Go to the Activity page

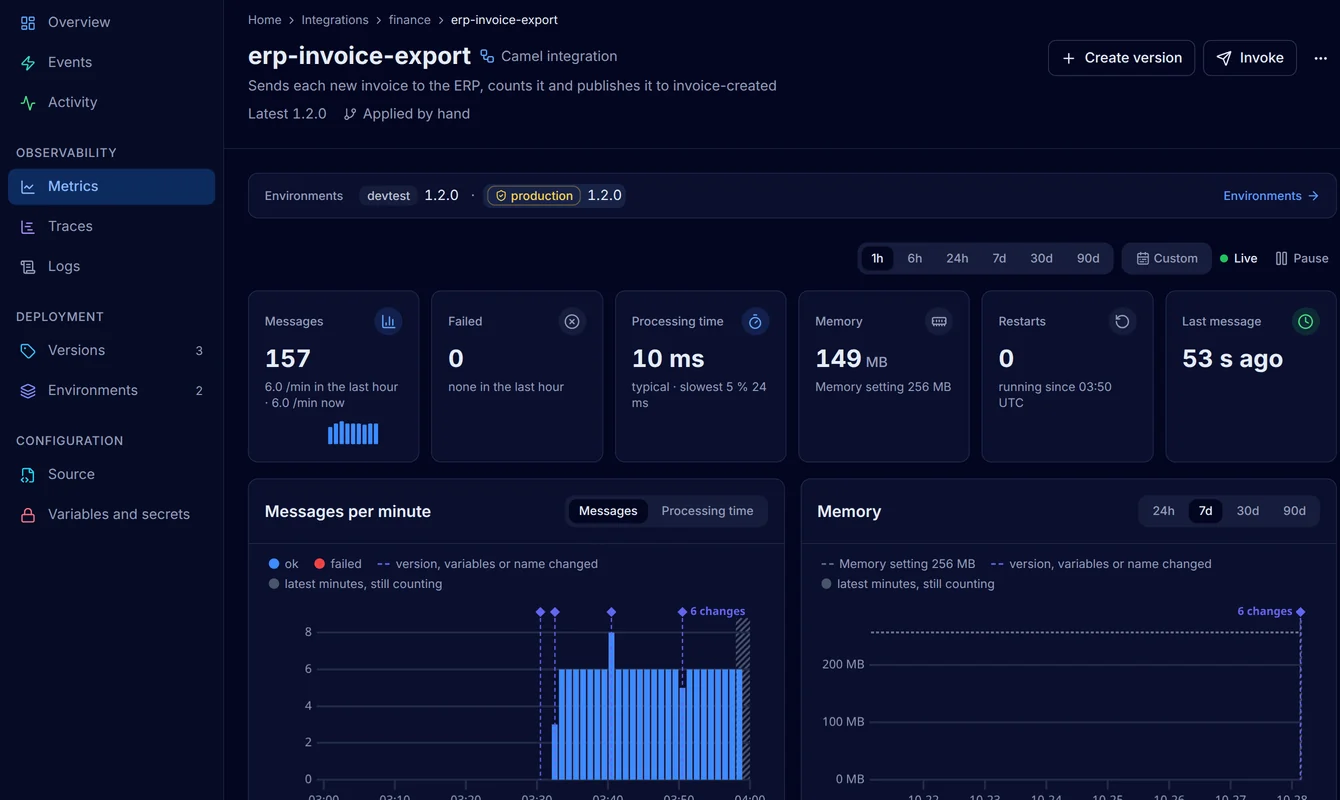tap(111, 102)
